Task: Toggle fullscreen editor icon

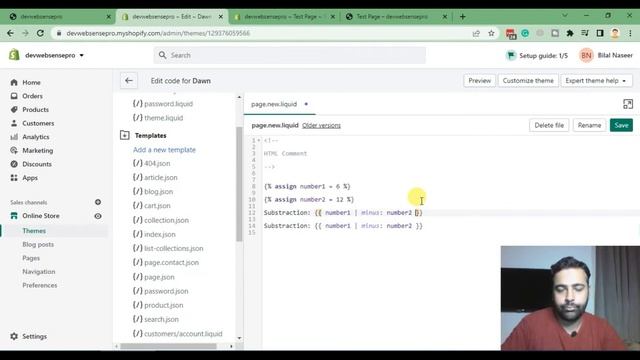Action: (x=628, y=104)
